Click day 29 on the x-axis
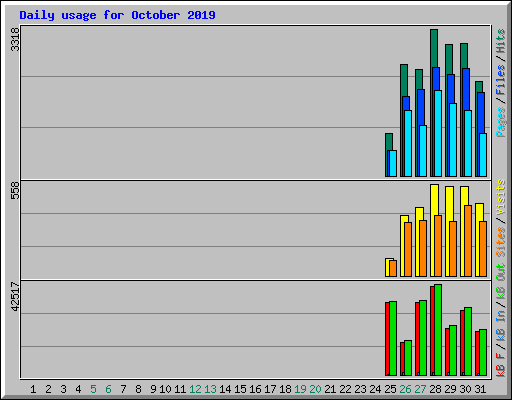This screenshot has width=512, height=400. click(450, 389)
